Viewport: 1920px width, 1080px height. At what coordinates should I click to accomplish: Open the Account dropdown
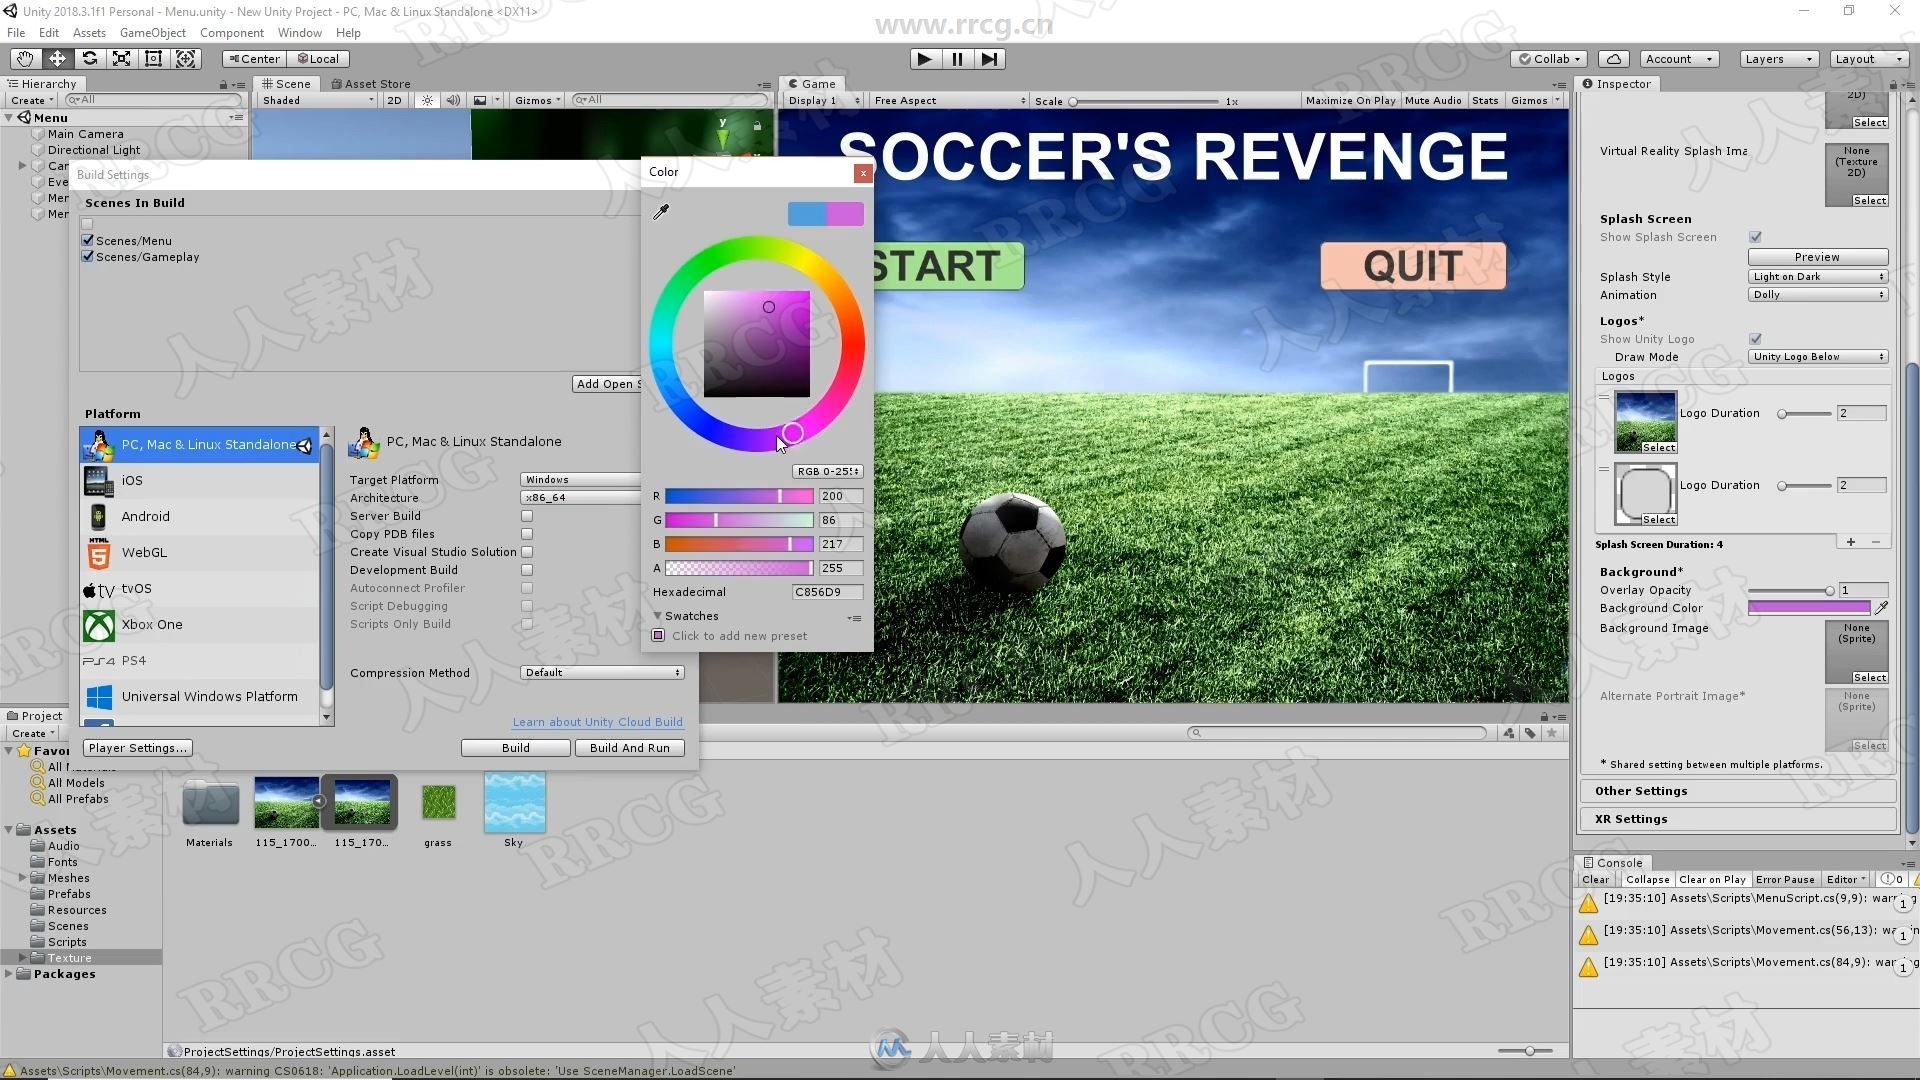coord(1679,59)
